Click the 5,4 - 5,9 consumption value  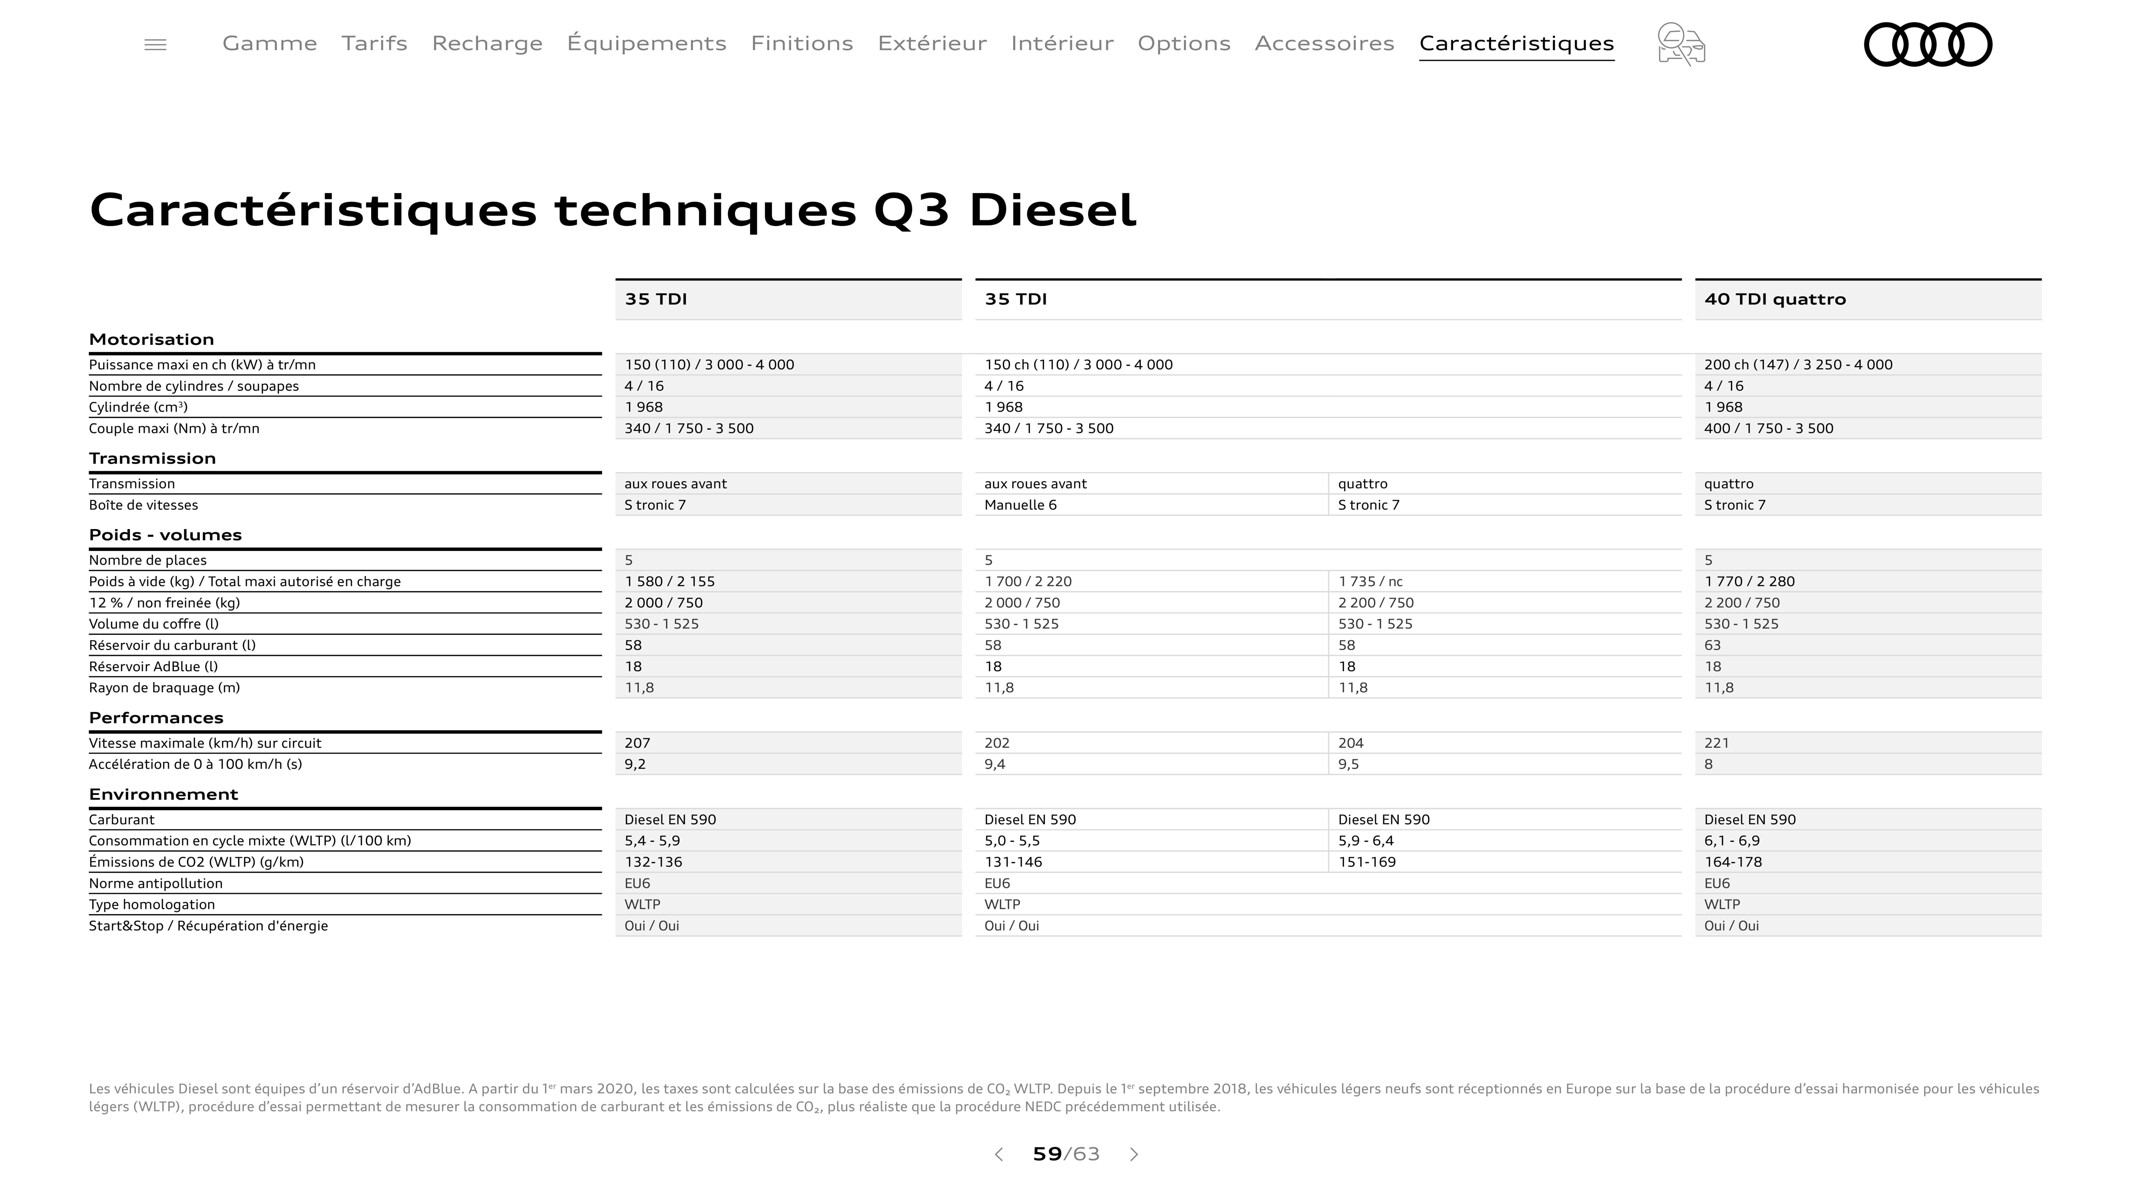pyautogui.click(x=652, y=841)
